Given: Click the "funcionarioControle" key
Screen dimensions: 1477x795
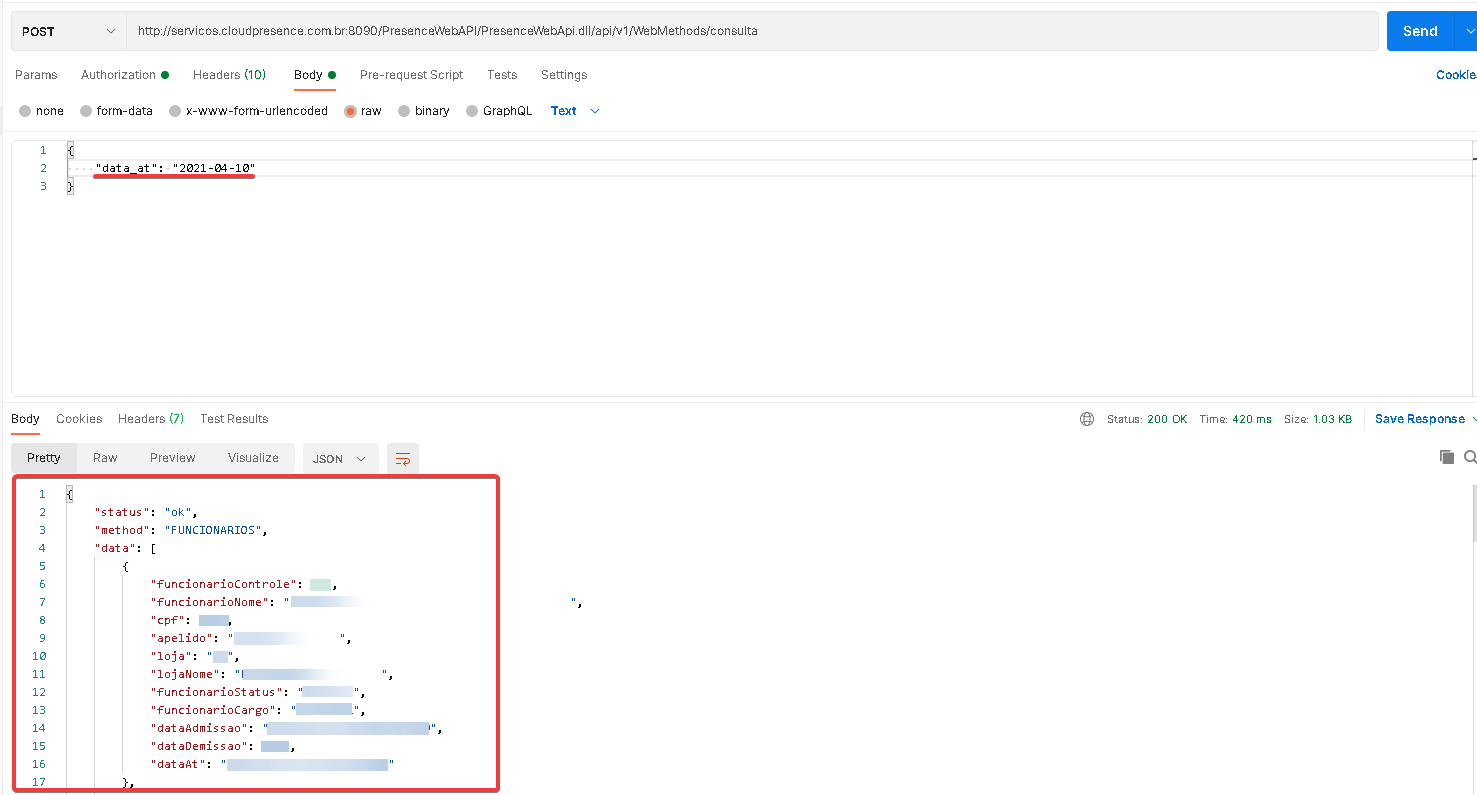Looking at the screenshot, I should tap(226, 584).
